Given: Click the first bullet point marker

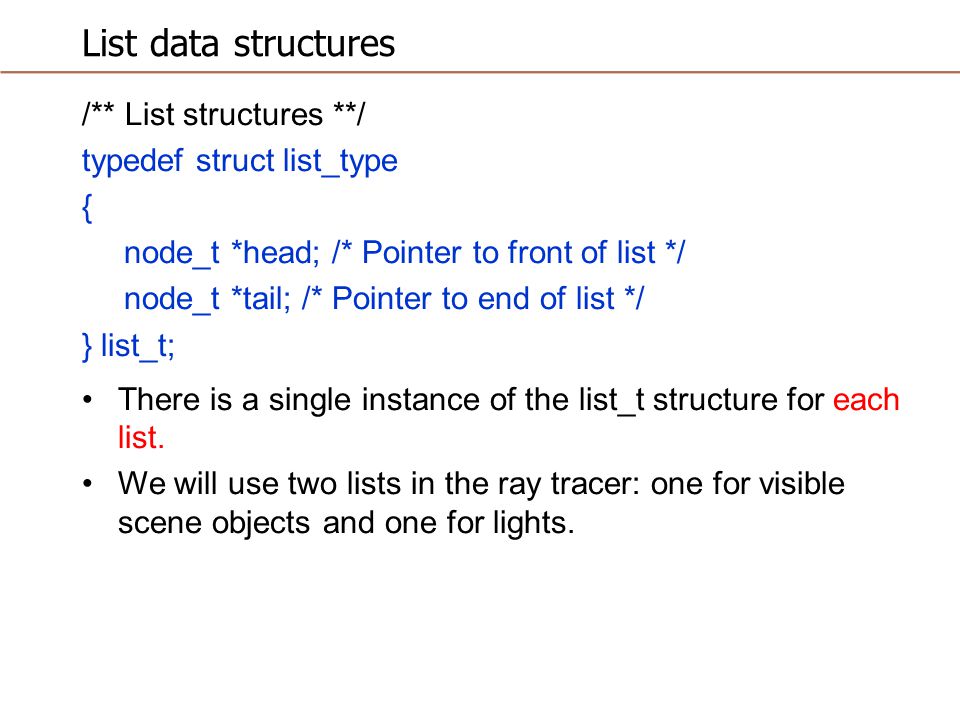Looking at the screenshot, I should click(88, 400).
